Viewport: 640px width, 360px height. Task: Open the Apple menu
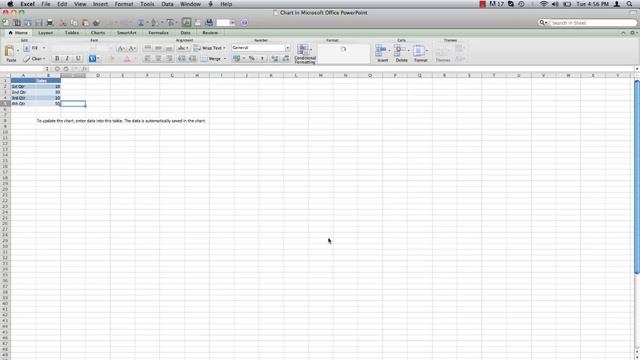tap(10, 4)
